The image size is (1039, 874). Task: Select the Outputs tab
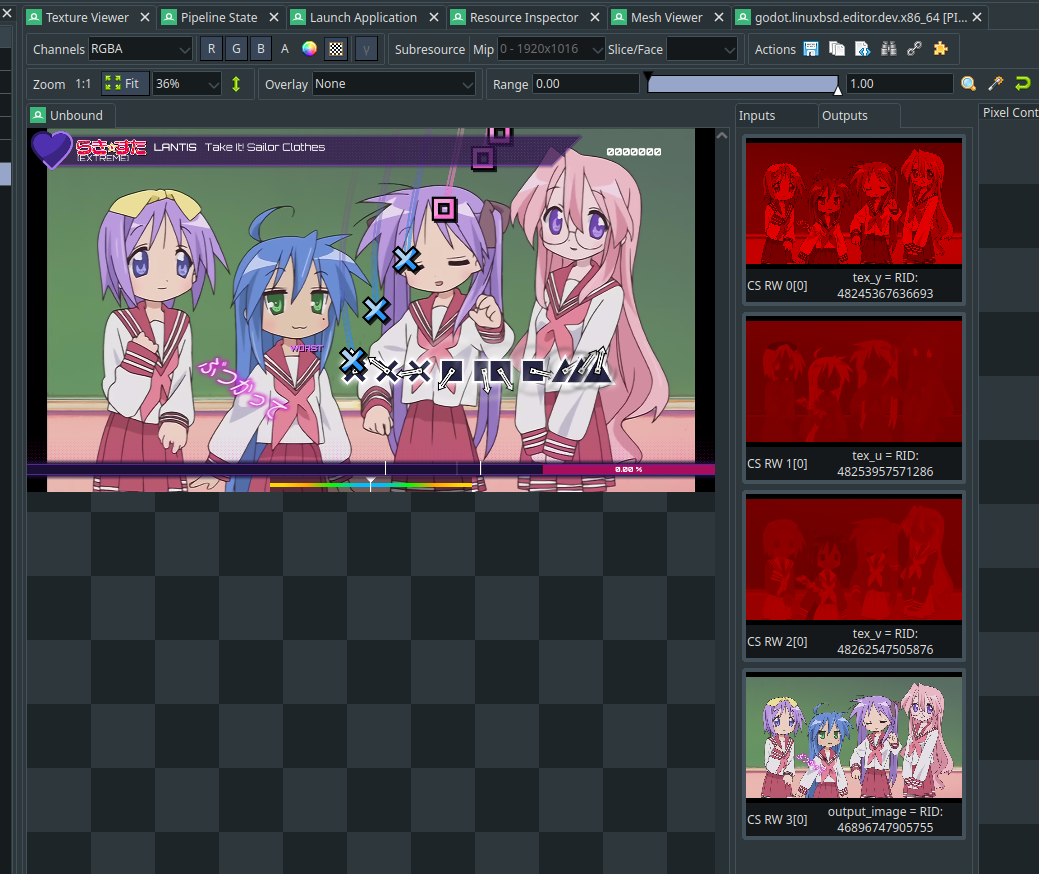pos(844,115)
